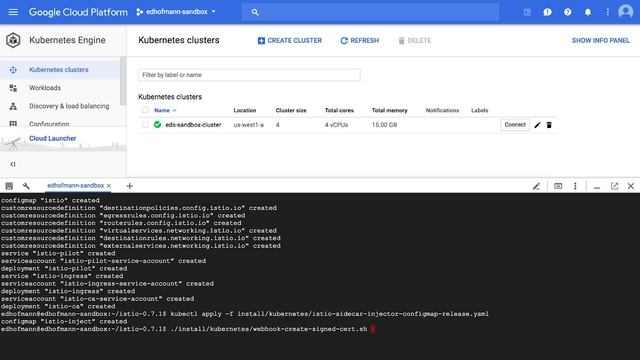Viewport: 640px width, 360px height.
Task: Select Kubernetes clusters in sidebar
Action: tap(60, 70)
